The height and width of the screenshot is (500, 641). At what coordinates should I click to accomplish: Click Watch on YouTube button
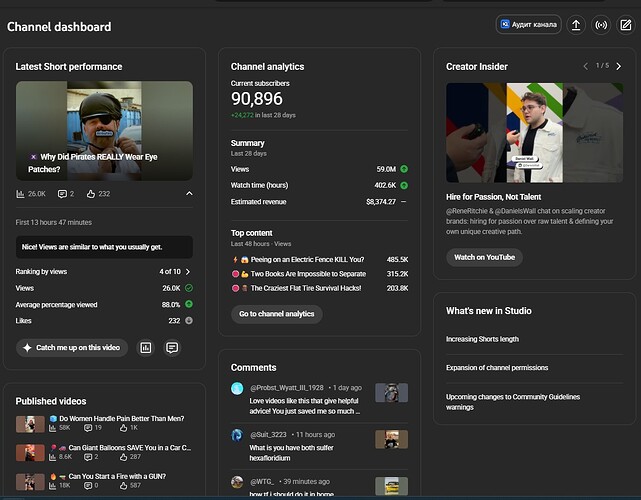(x=484, y=258)
